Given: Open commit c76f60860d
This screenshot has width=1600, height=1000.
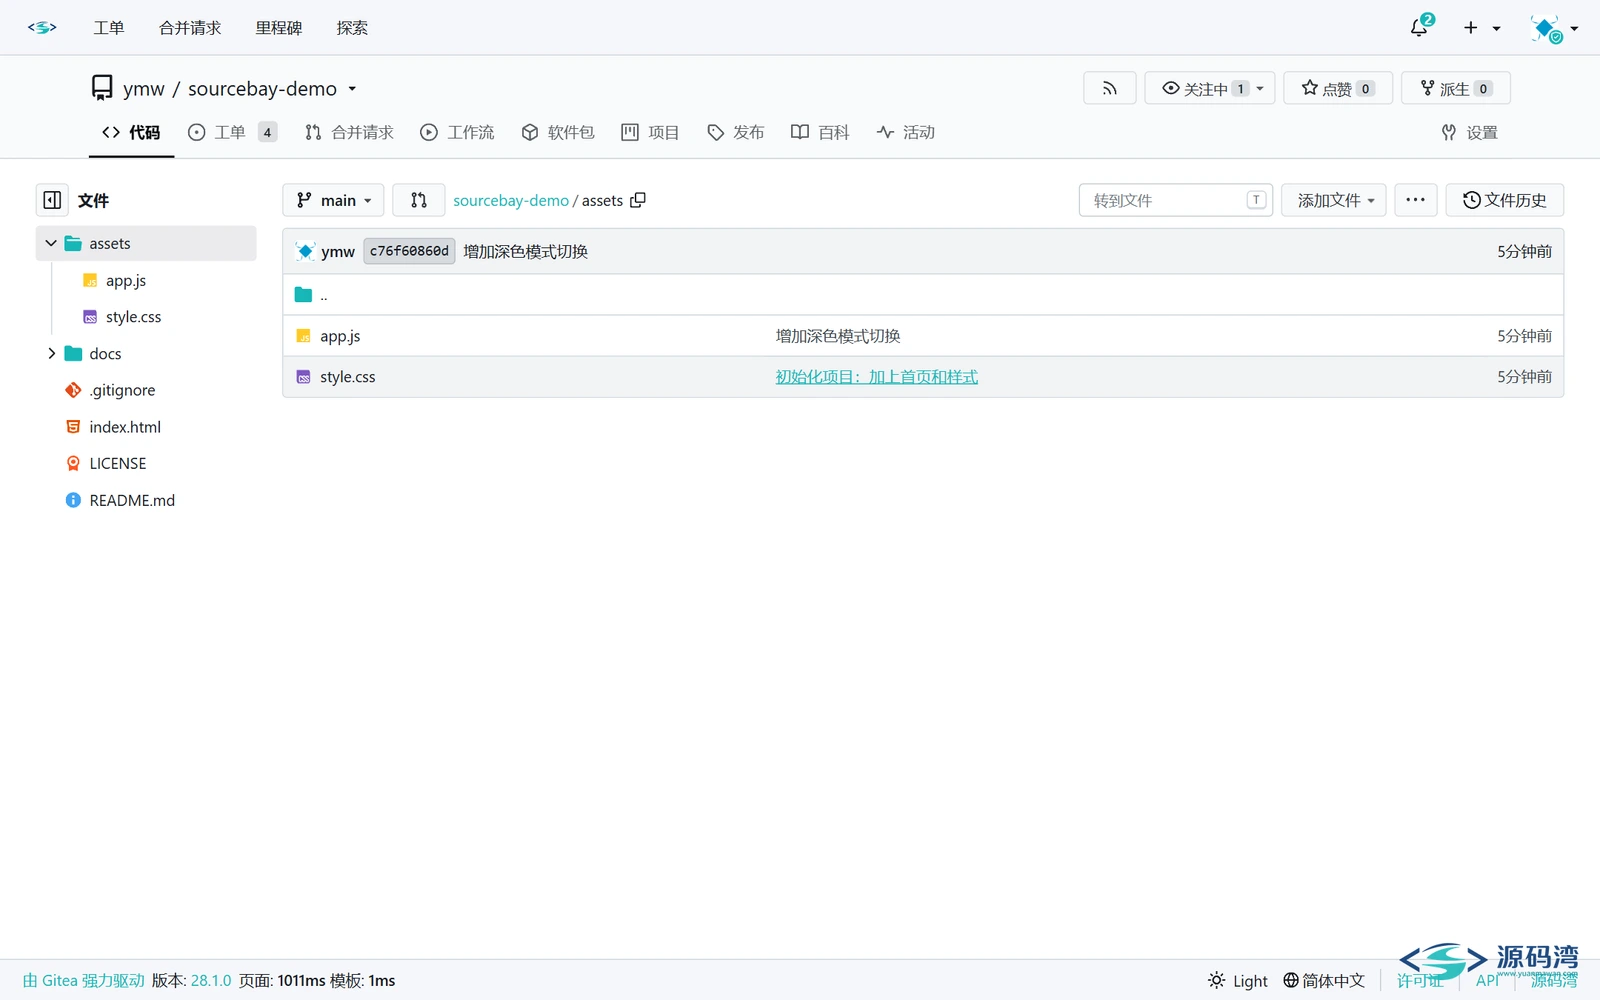Looking at the screenshot, I should 409,251.
